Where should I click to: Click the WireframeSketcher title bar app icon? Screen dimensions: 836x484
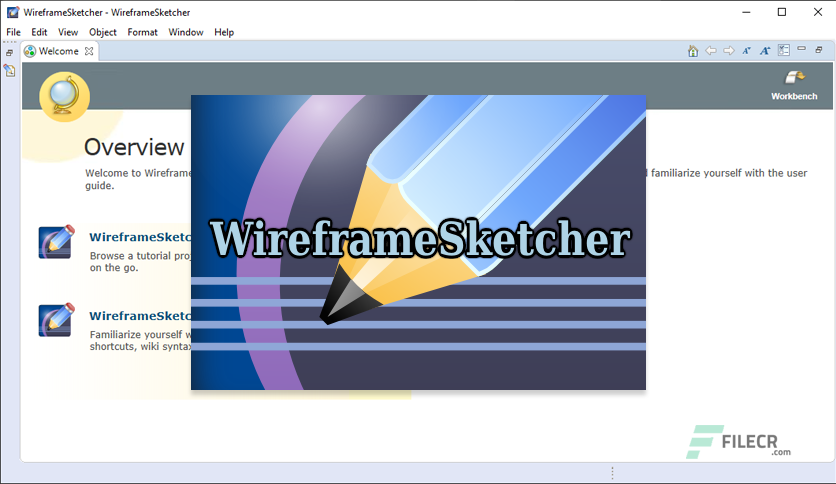point(13,12)
